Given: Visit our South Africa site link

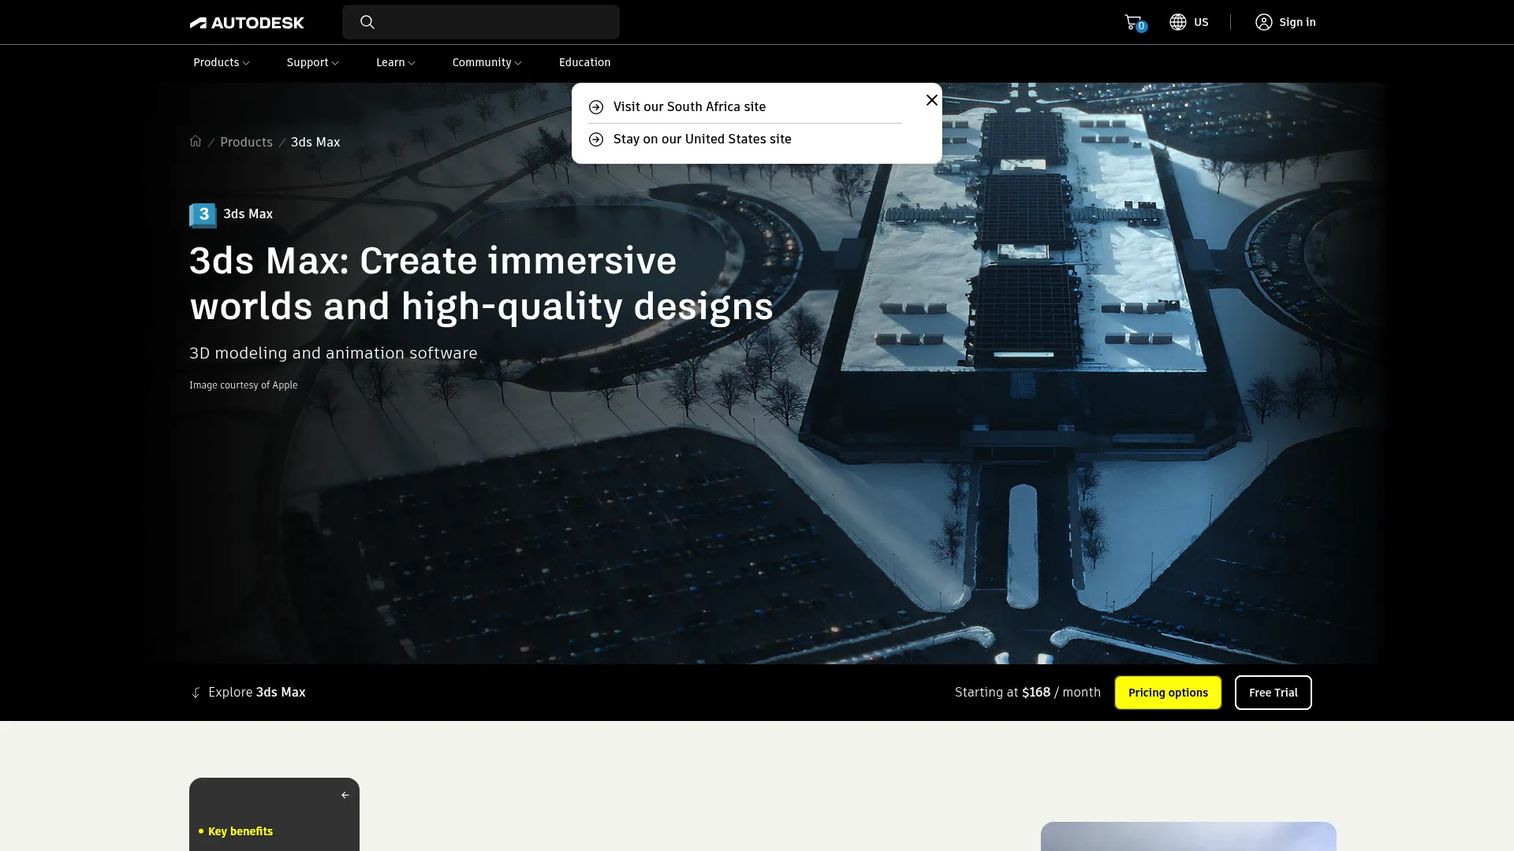Looking at the screenshot, I should click(x=689, y=107).
